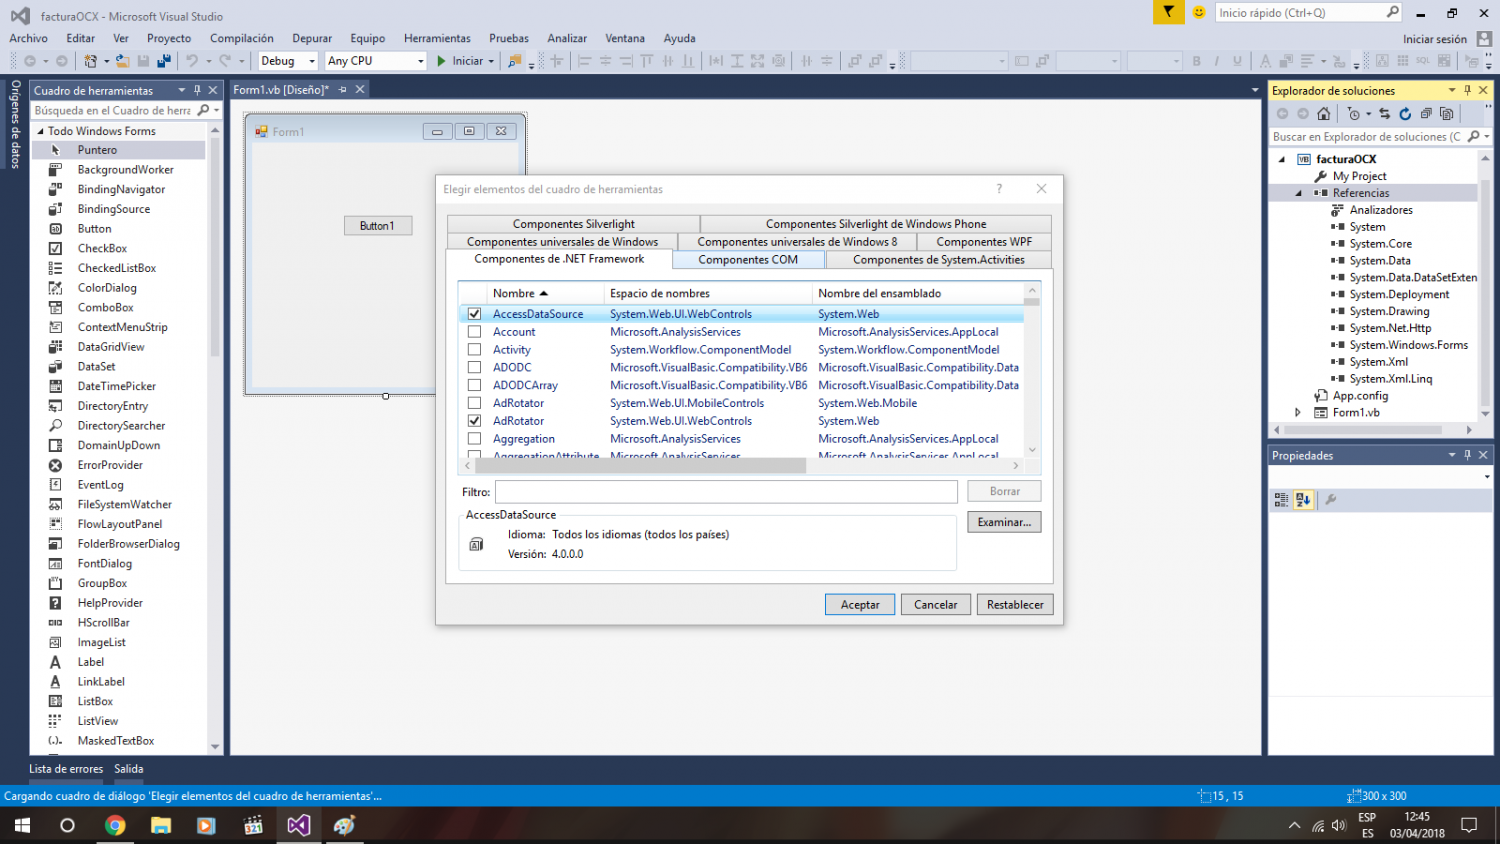
Task: Open the Any CPU platform dropdown
Action: tap(420, 61)
